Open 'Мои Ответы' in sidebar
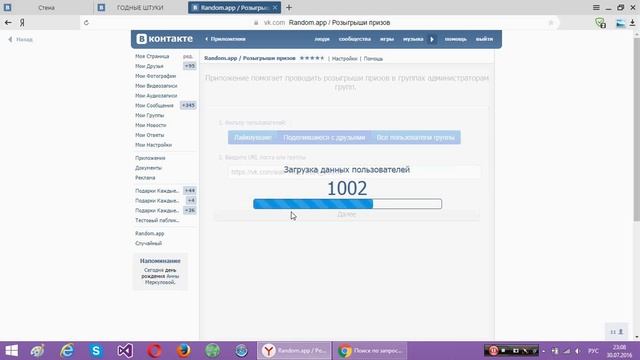The height and width of the screenshot is (360, 640). [149, 135]
